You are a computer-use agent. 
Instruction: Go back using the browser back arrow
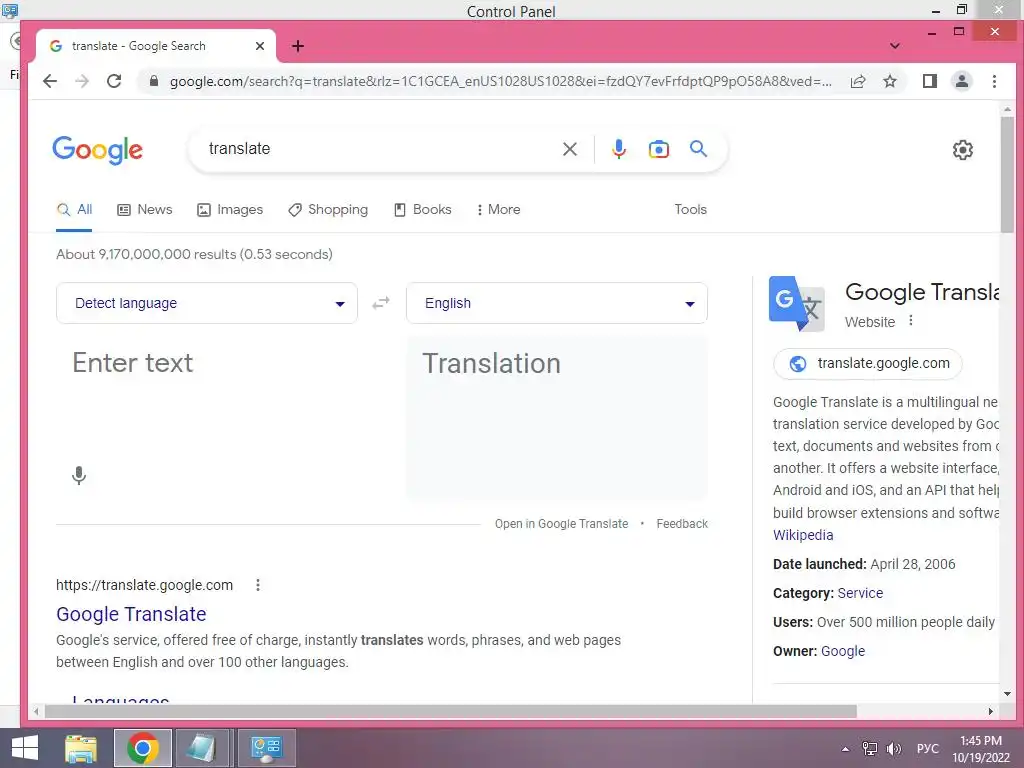click(x=50, y=81)
